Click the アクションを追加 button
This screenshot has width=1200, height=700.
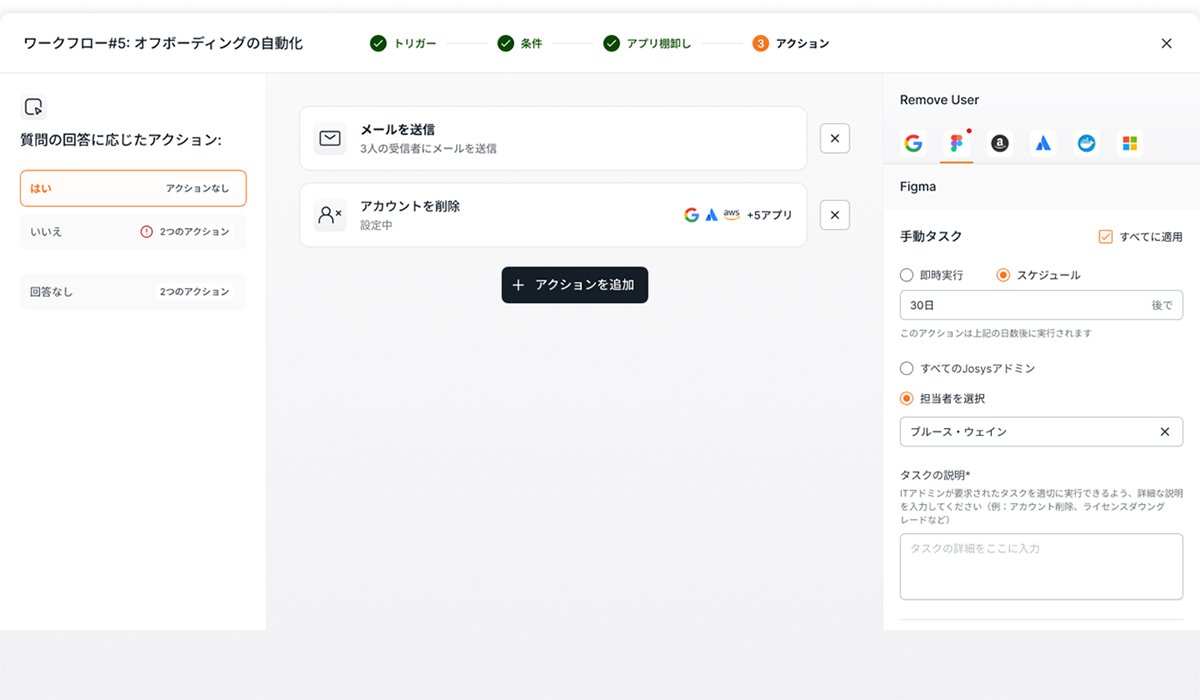pyautogui.click(x=575, y=285)
